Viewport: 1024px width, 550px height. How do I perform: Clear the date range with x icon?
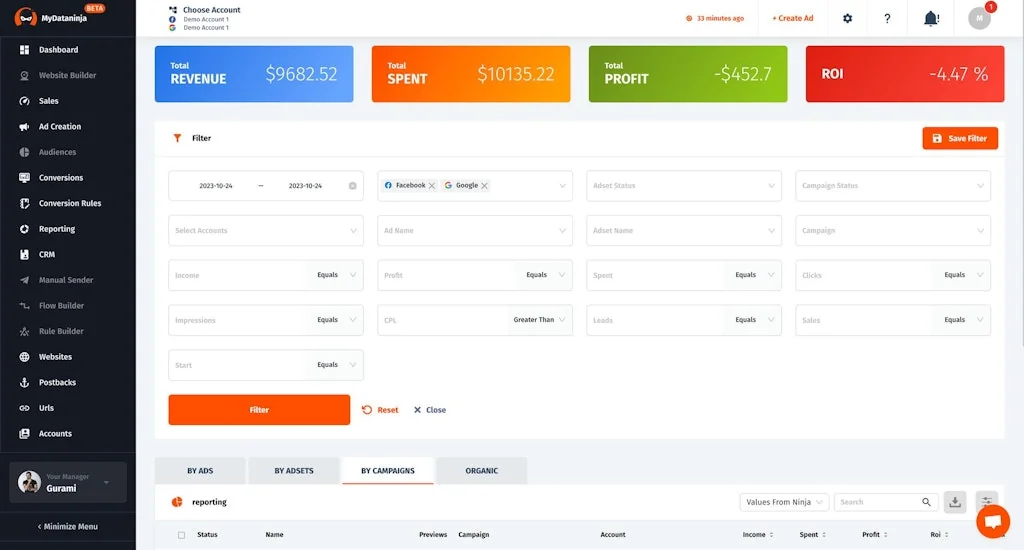[x=353, y=186]
